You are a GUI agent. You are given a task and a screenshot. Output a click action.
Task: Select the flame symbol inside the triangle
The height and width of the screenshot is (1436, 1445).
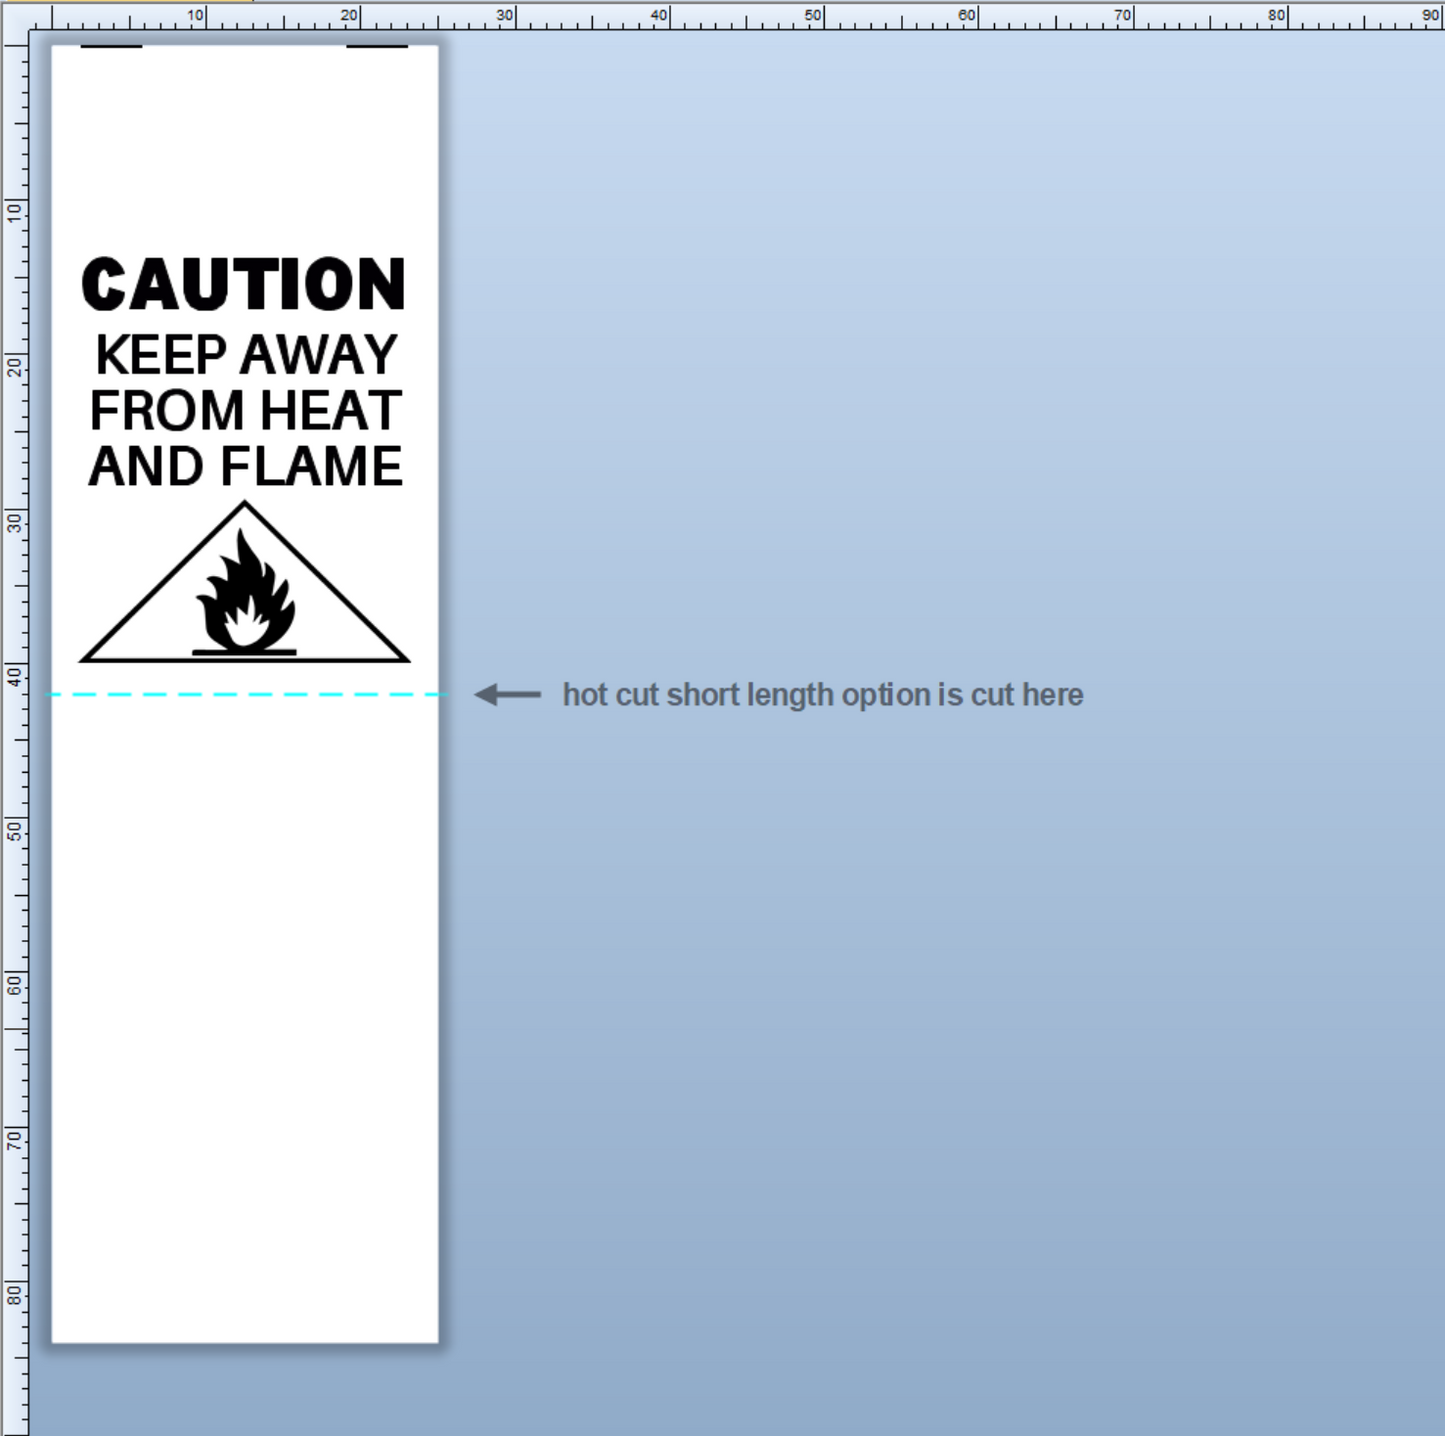(245, 596)
